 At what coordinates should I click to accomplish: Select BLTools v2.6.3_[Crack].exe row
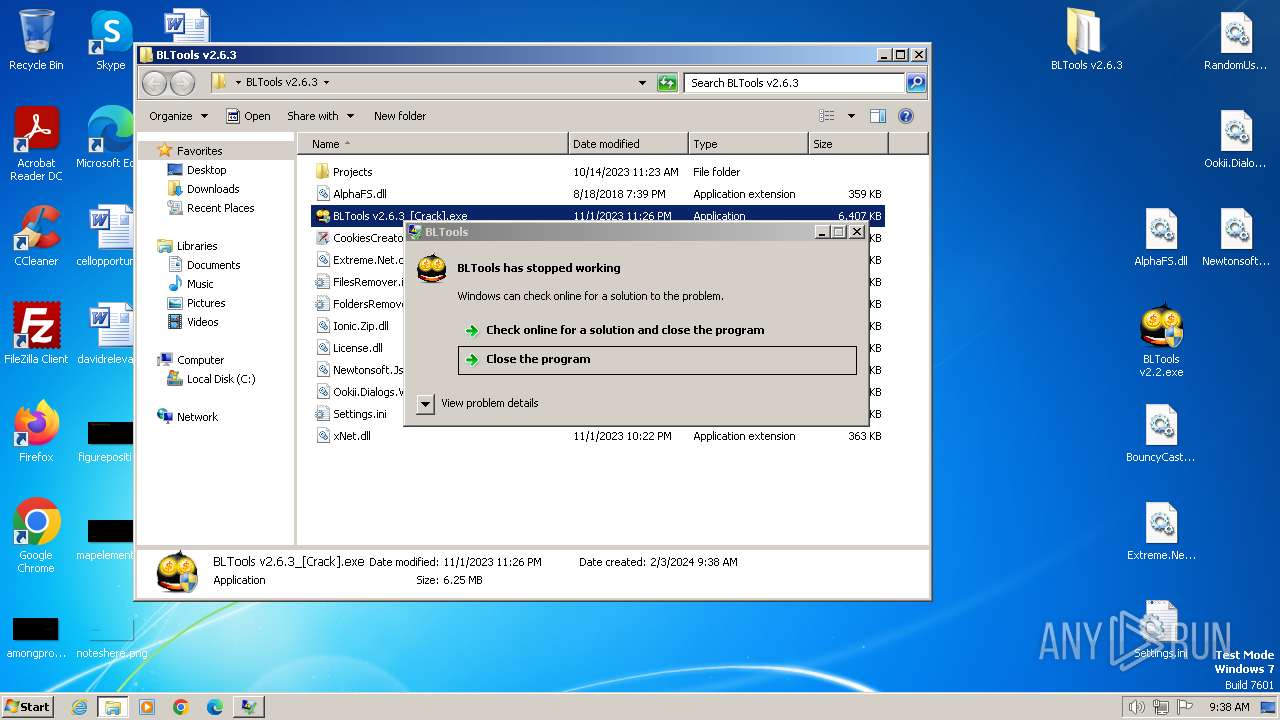click(x=598, y=216)
